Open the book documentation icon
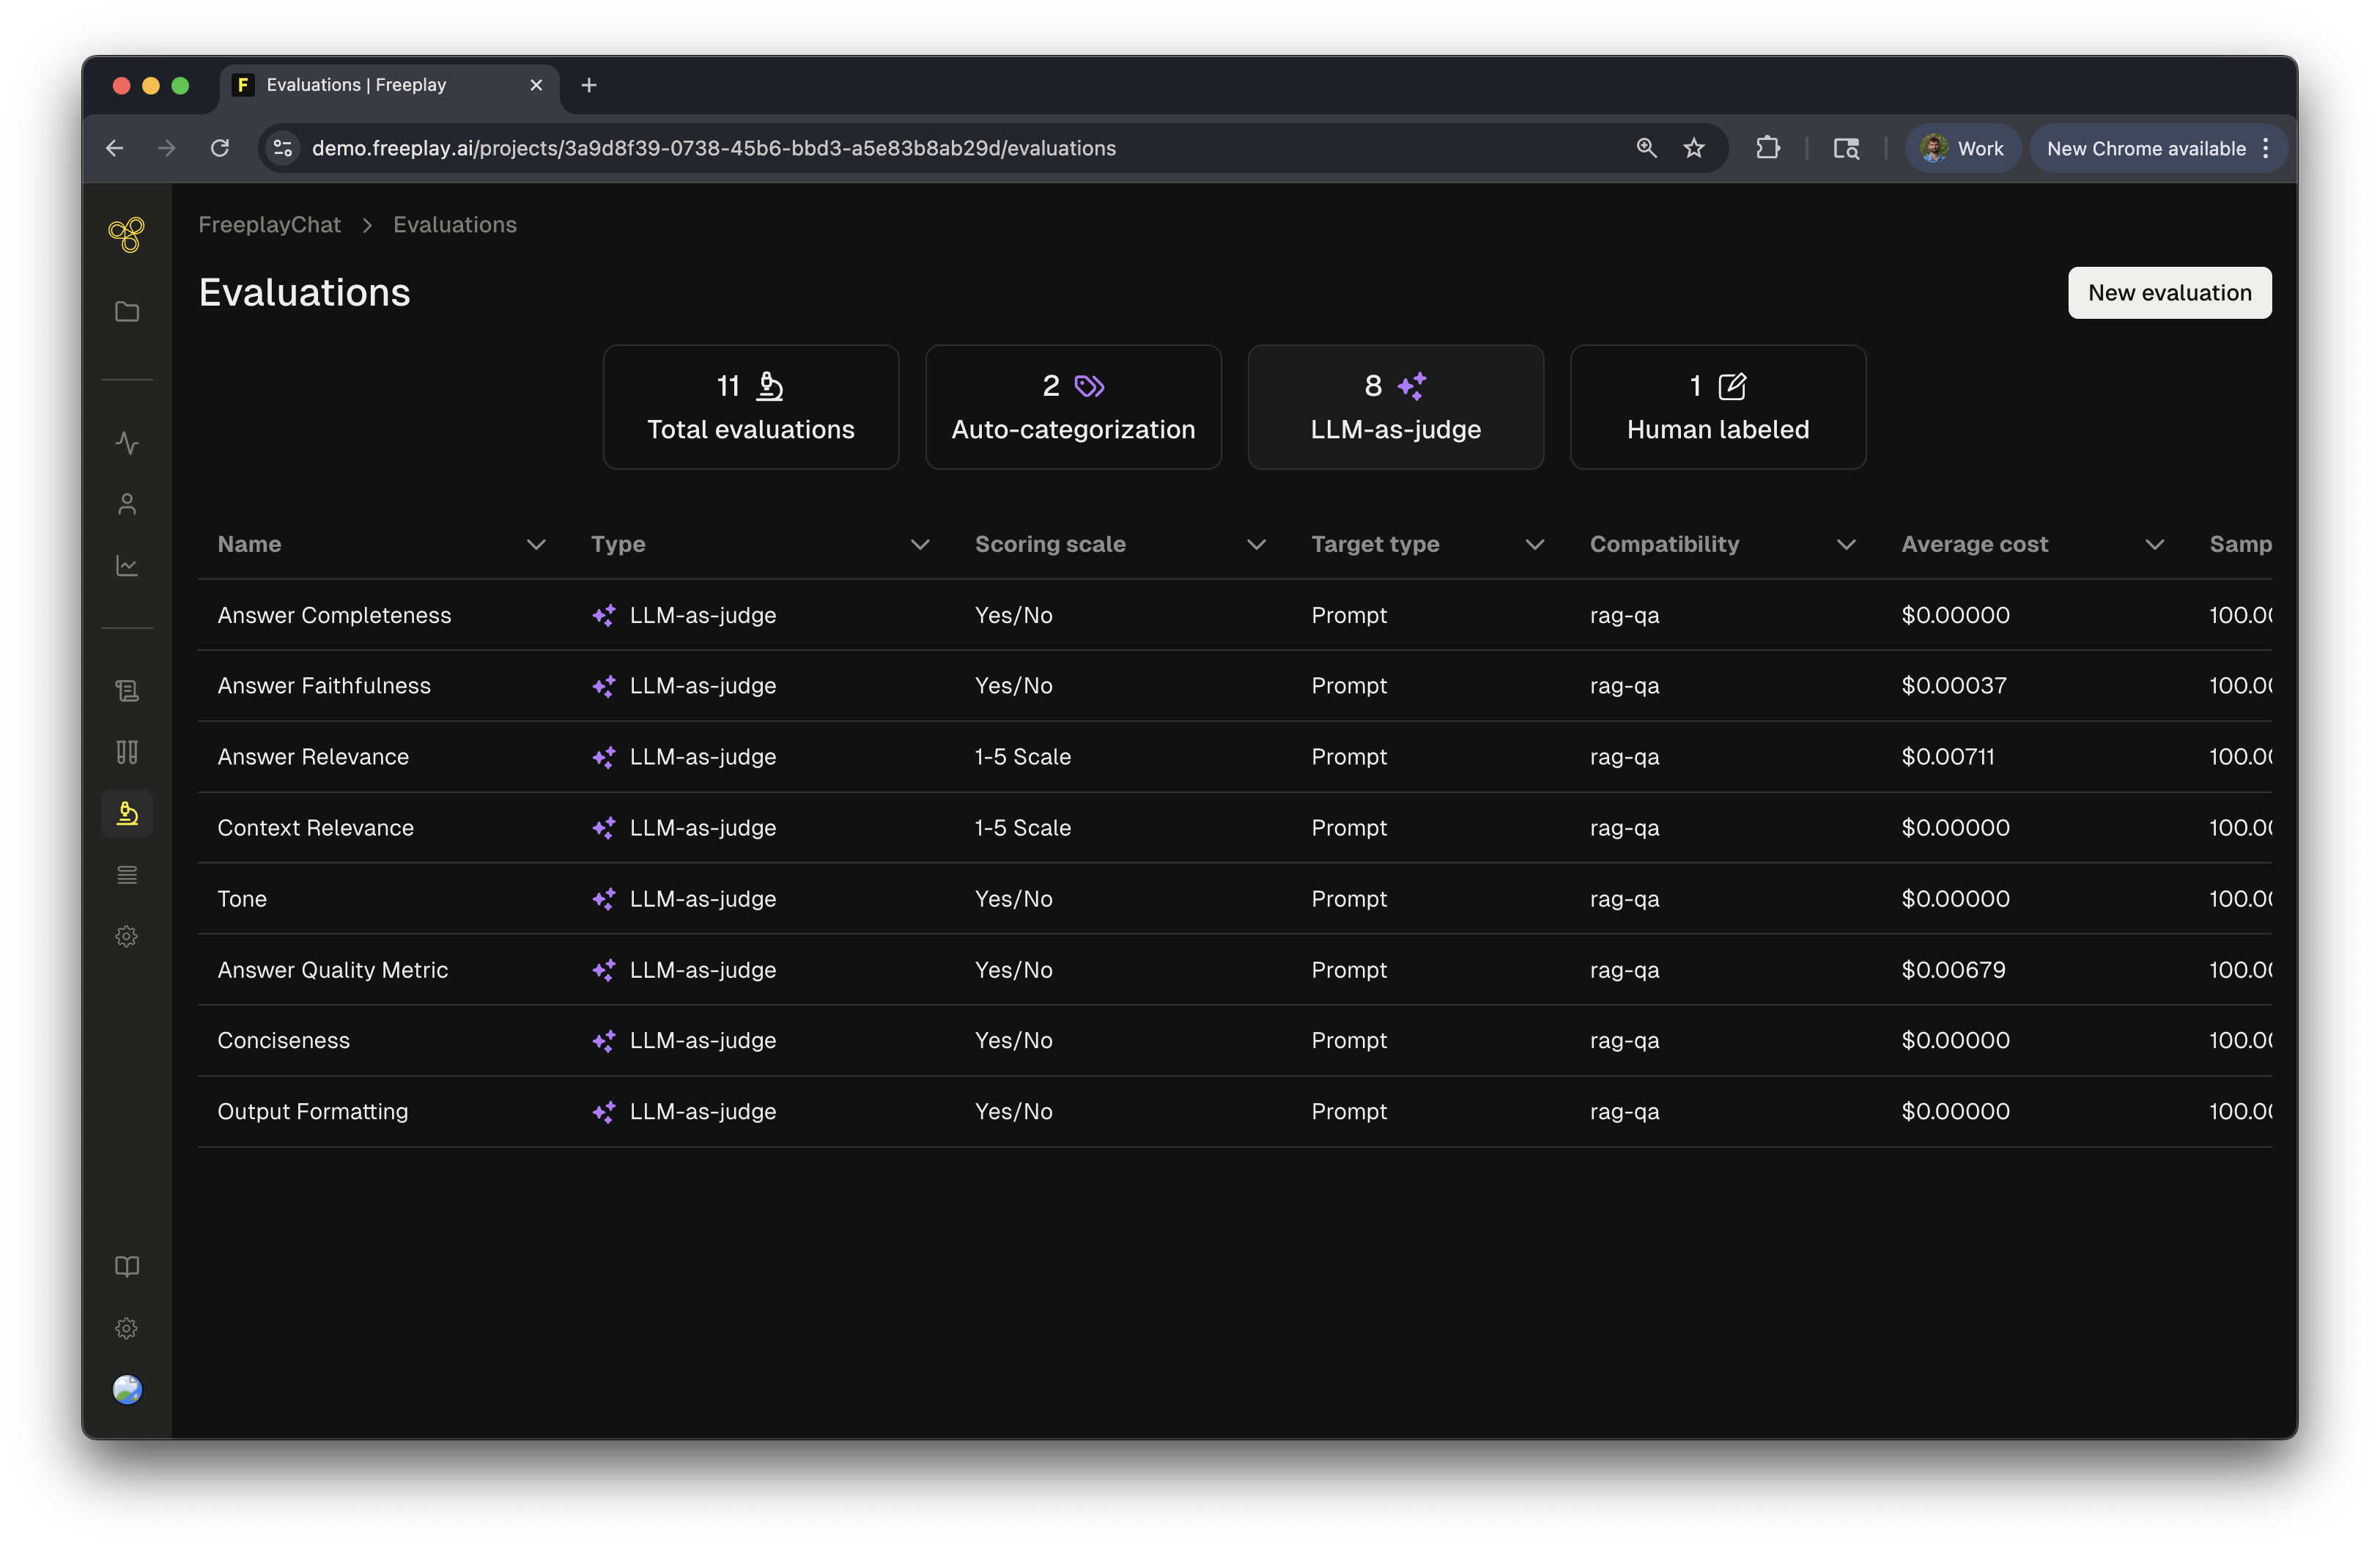The height and width of the screenshot is (1548, 2380). (127, 1267)
